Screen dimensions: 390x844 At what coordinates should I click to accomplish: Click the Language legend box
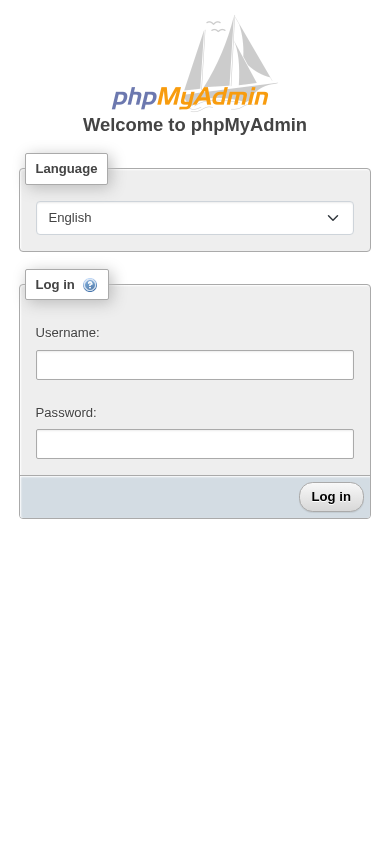tap(67, 169)
